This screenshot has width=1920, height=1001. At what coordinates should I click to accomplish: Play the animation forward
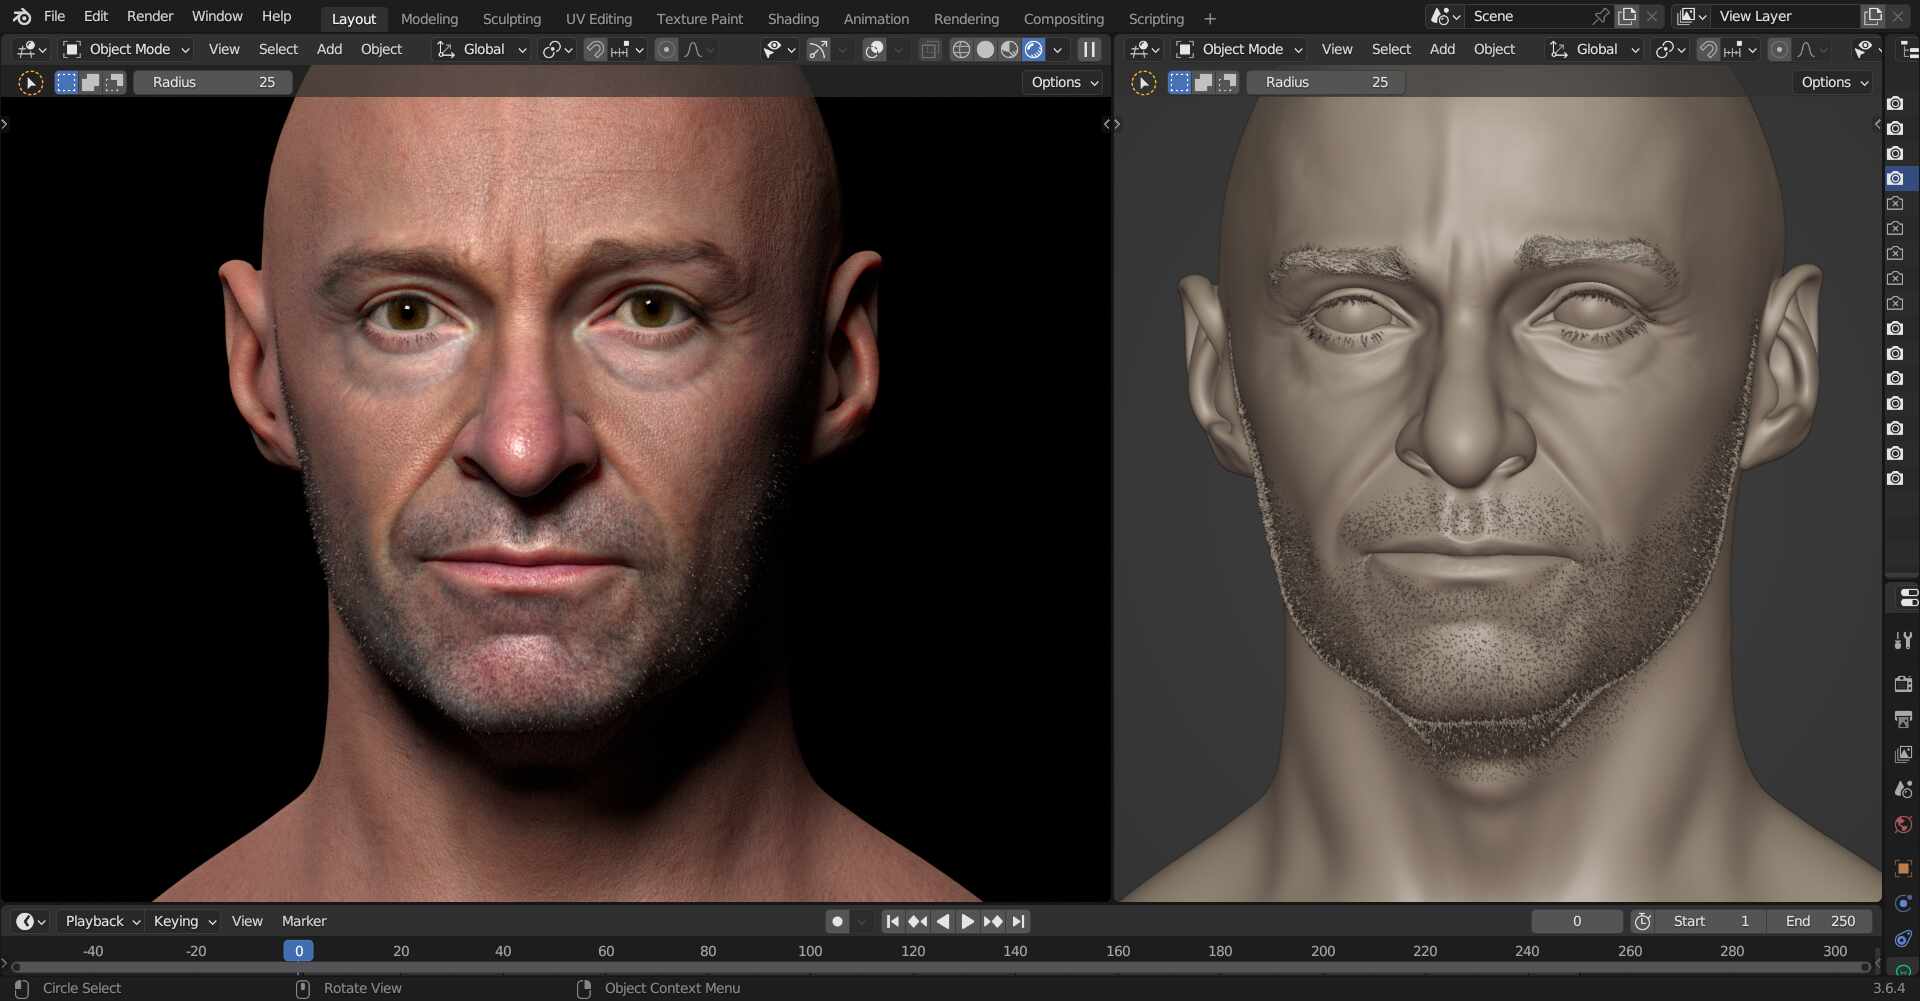coord(967,921)
